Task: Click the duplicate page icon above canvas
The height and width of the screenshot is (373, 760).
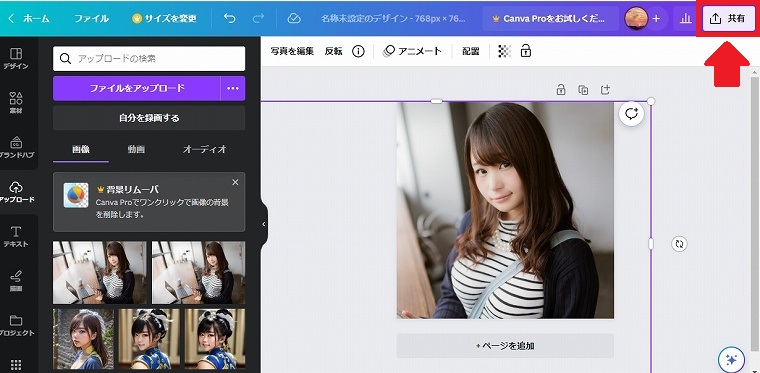Action: tap(583, 90)
